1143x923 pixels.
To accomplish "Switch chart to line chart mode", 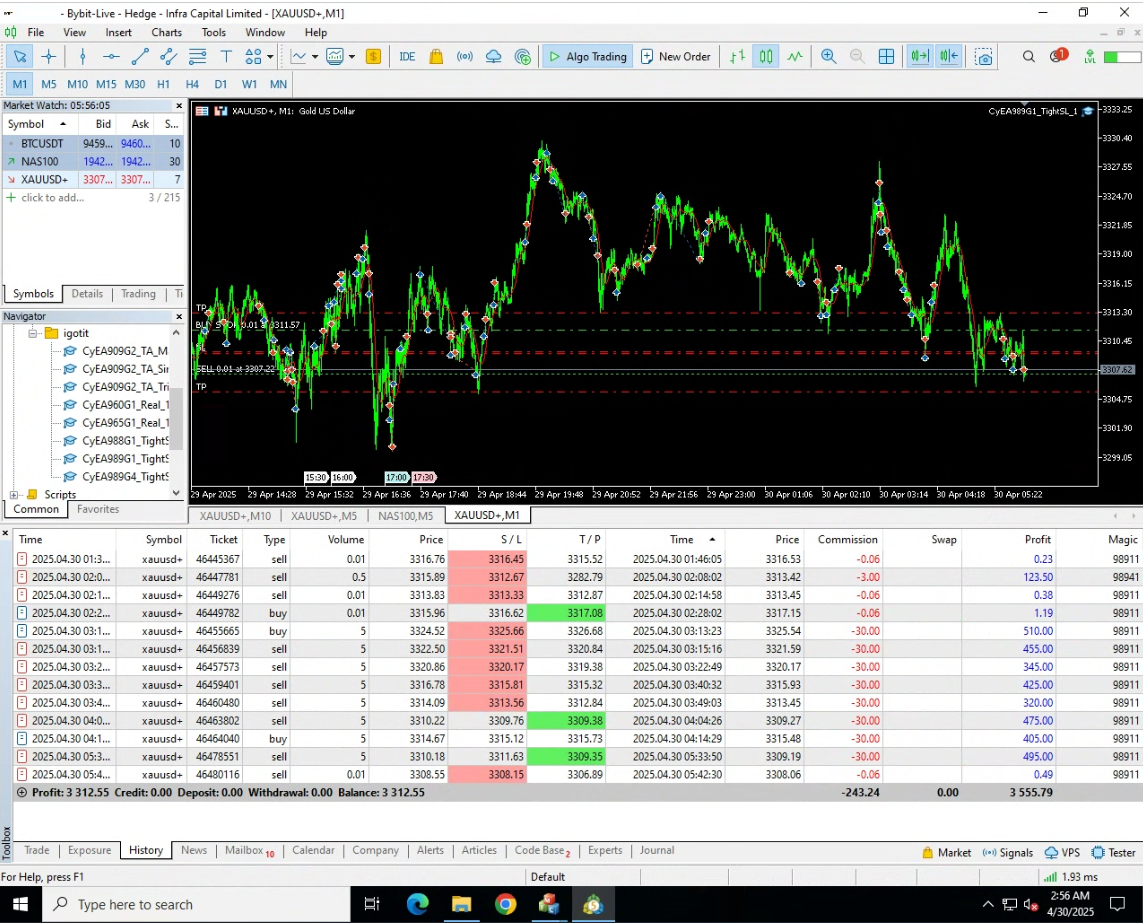I will [795, 57].
